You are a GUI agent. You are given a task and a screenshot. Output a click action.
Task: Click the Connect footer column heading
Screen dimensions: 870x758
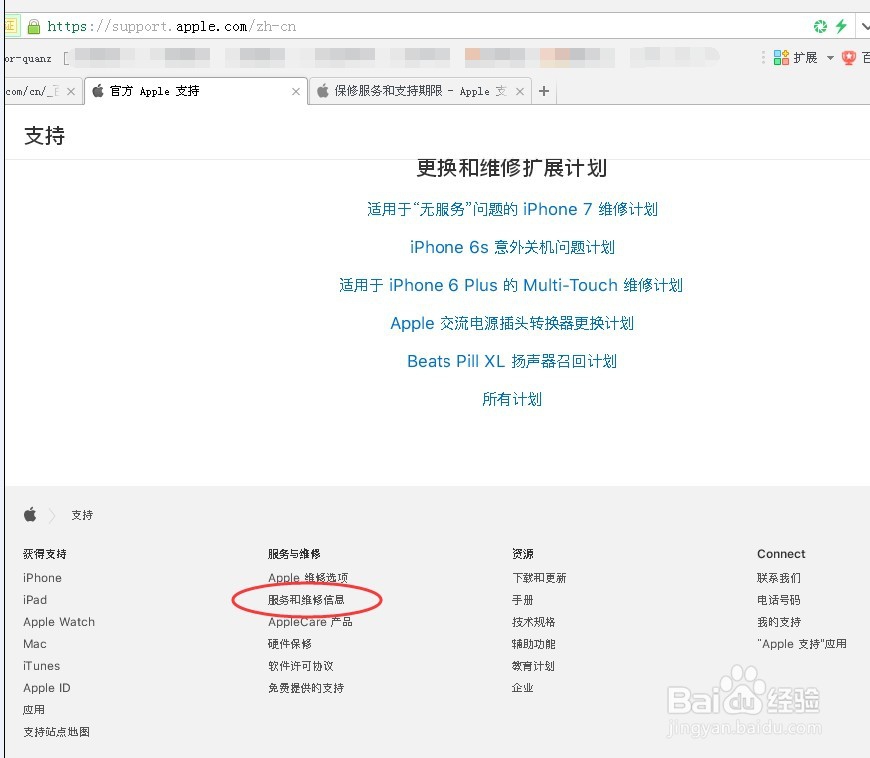[x=781, y=554]
